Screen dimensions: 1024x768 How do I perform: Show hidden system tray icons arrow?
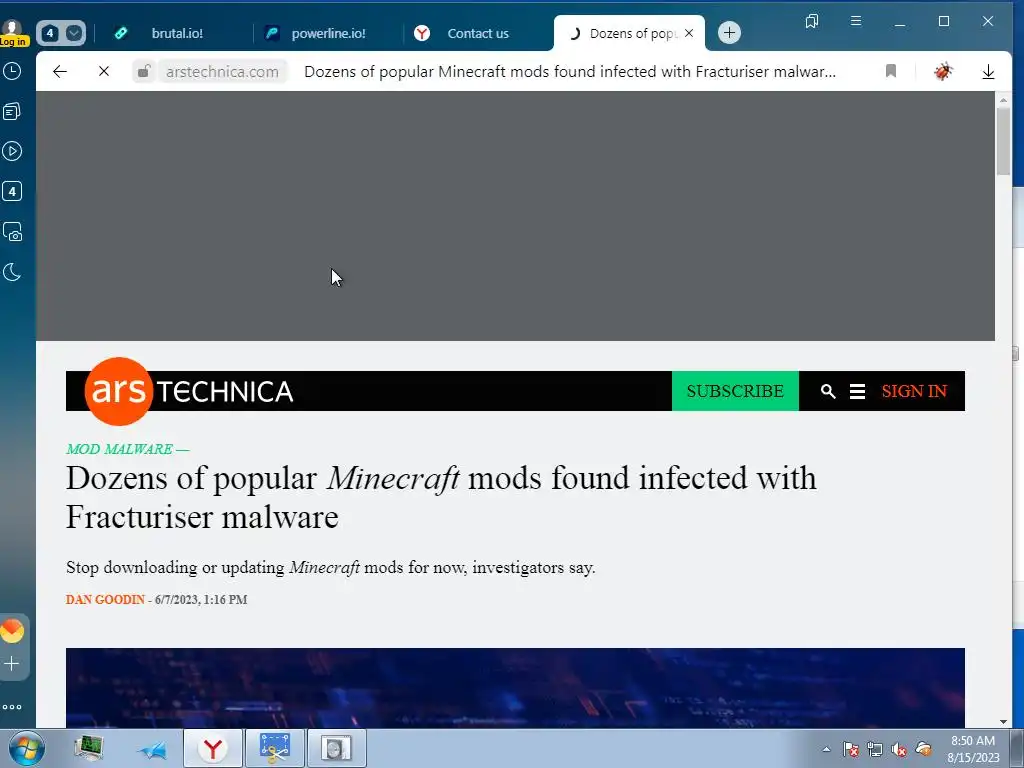pos(826,749)
